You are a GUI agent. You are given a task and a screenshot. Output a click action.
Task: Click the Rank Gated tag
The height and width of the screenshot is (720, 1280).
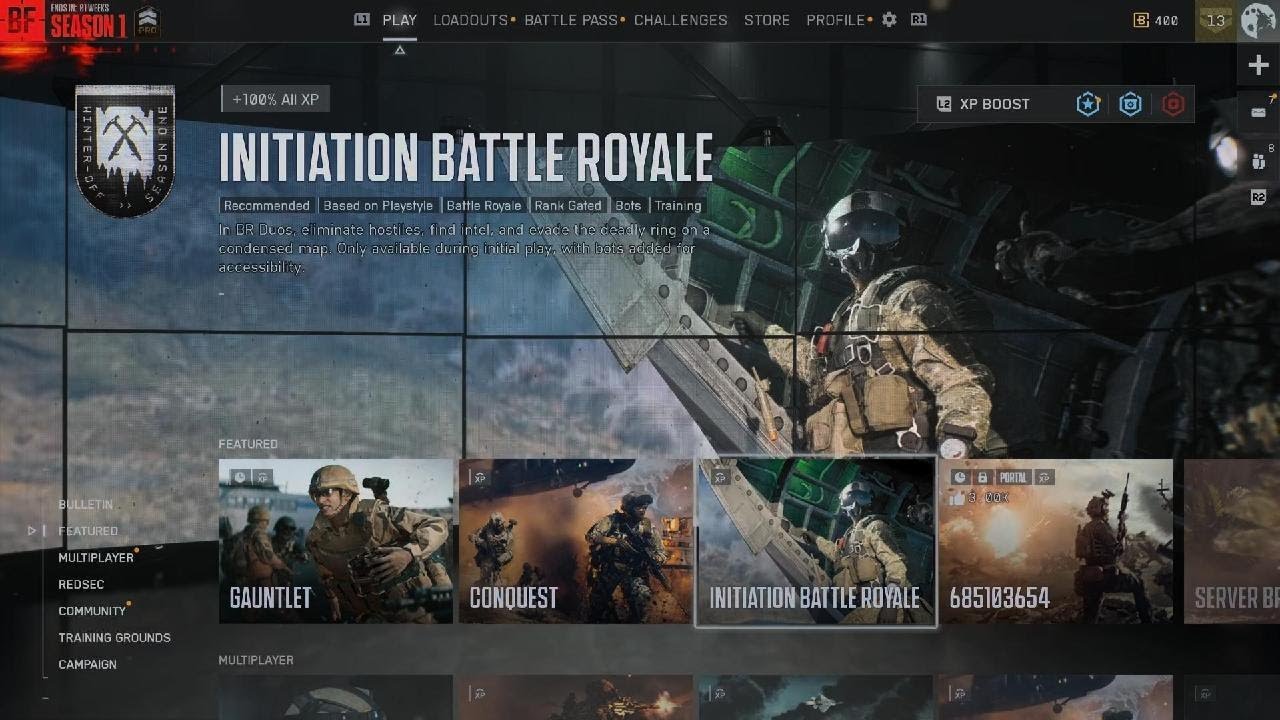coord(568,206)
